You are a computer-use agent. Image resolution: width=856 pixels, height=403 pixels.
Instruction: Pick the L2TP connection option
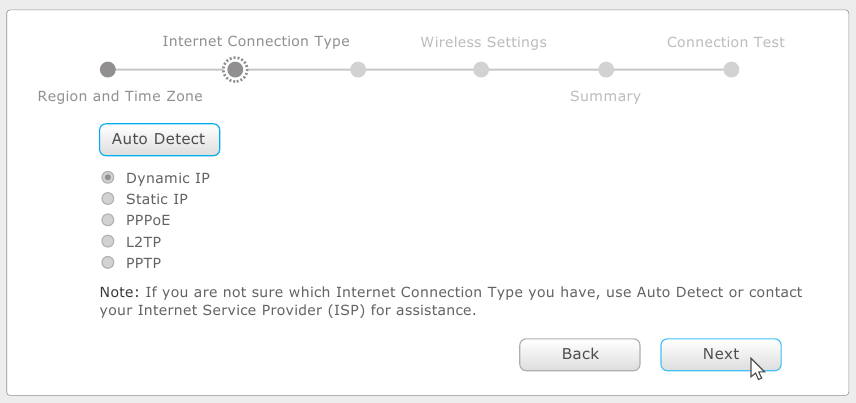click(108, 241)
